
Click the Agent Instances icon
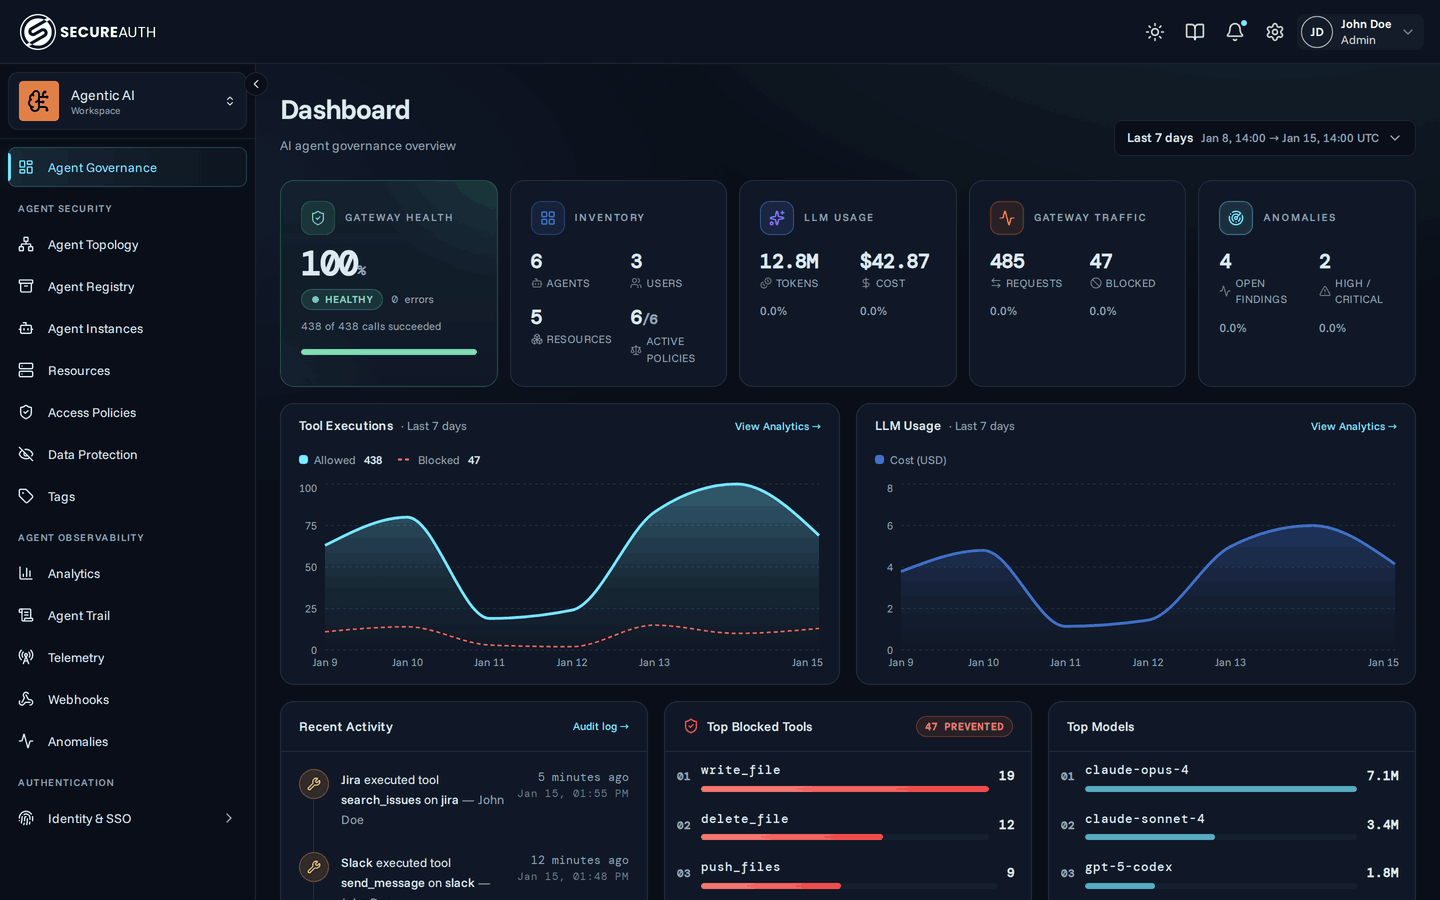[x=26, y=328]
